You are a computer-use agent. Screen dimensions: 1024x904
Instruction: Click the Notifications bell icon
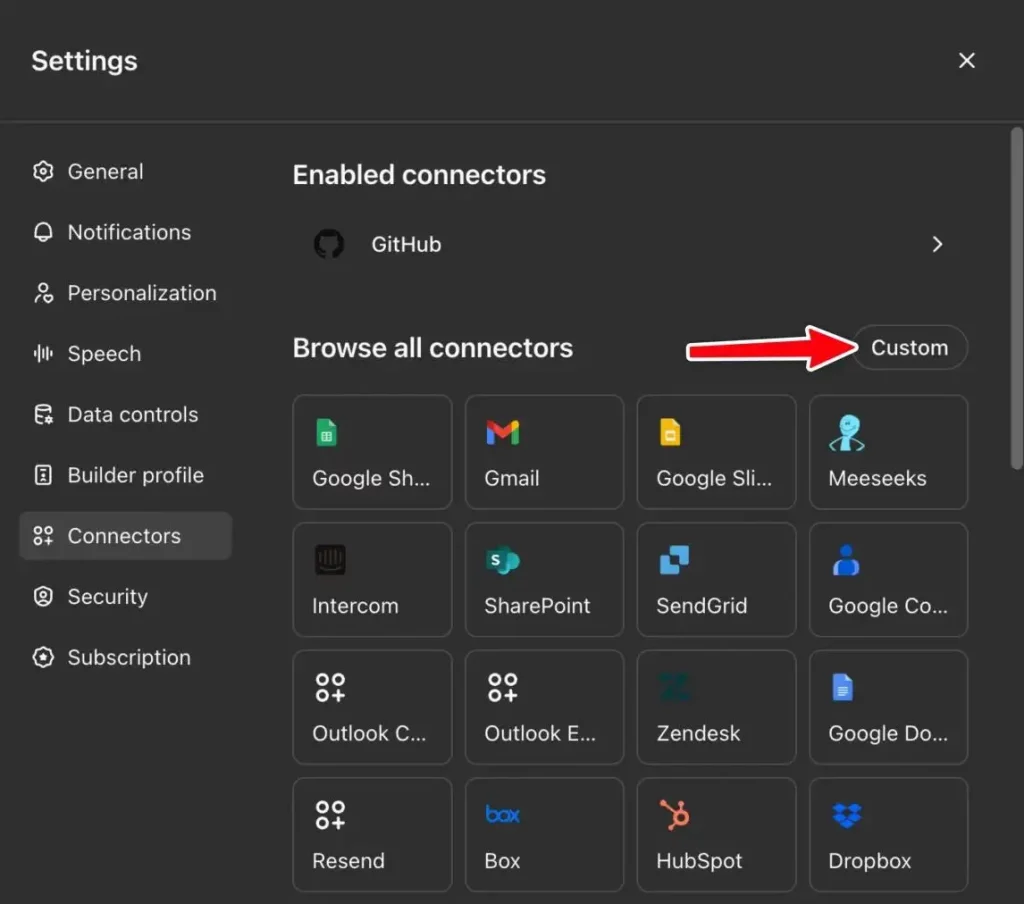tap(43, 232)
